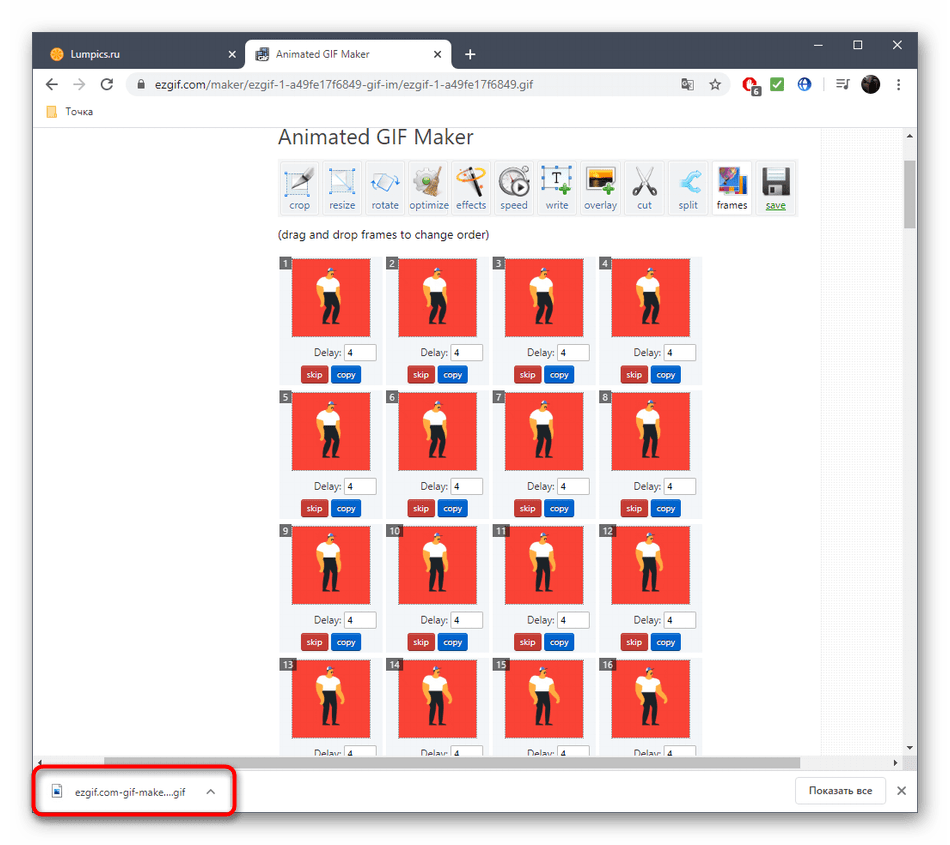Select the effects tool
The image size is (950, 845).
(471, 188)
